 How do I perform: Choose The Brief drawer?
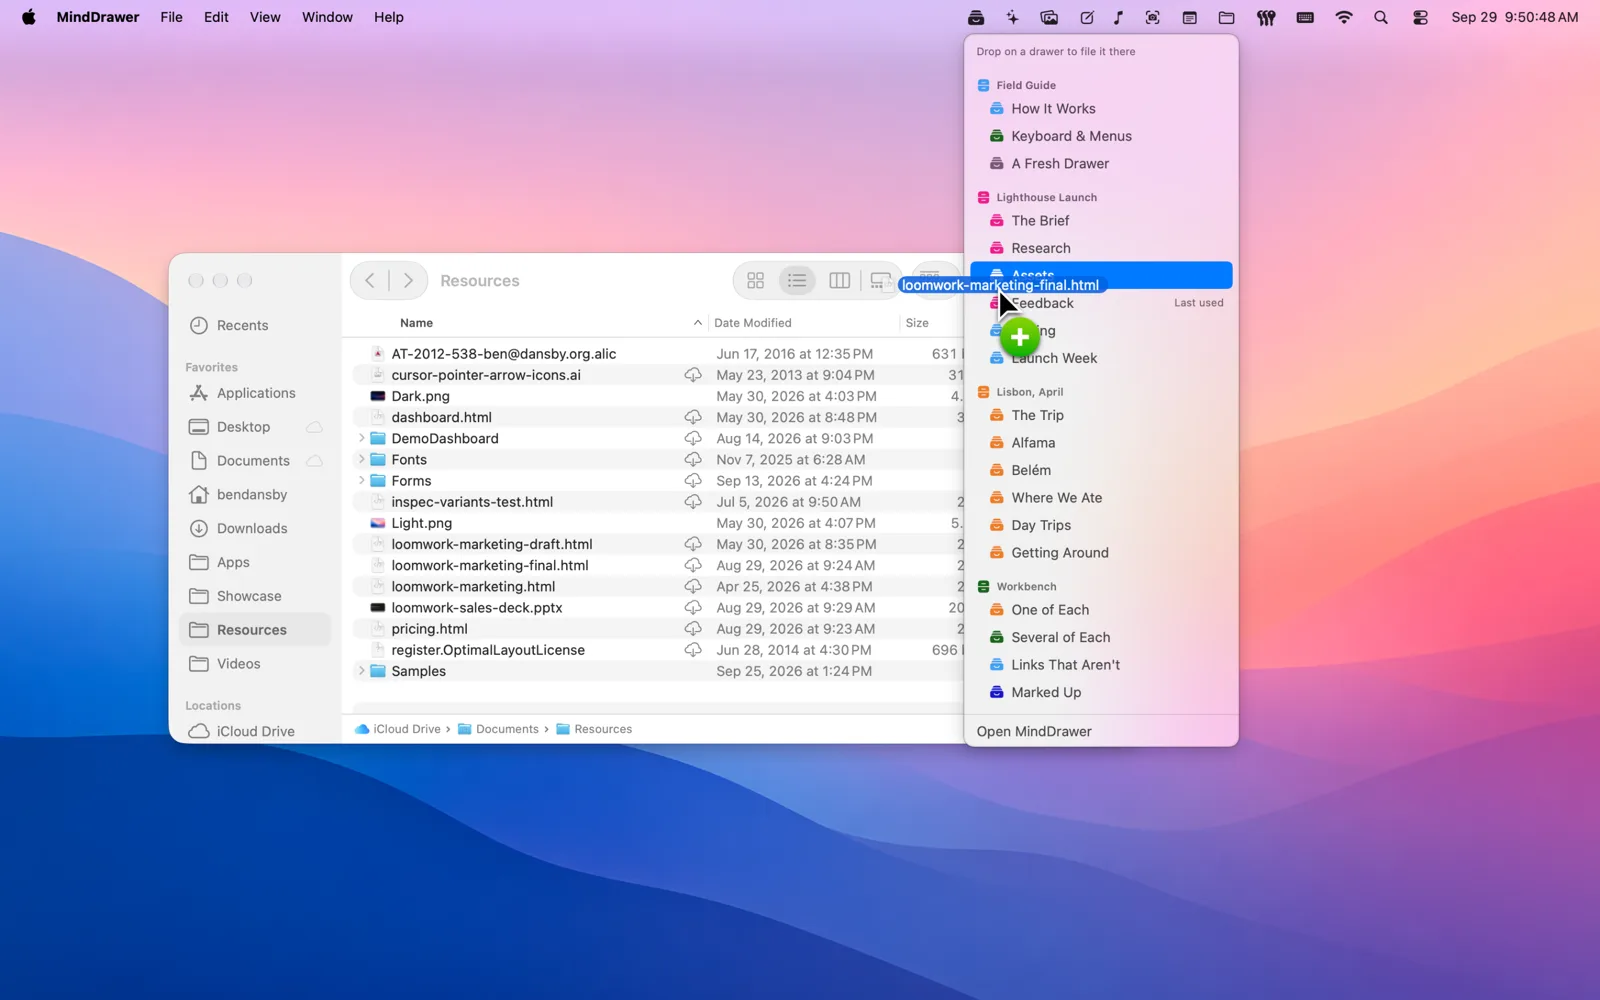[x=1101, y=221]
